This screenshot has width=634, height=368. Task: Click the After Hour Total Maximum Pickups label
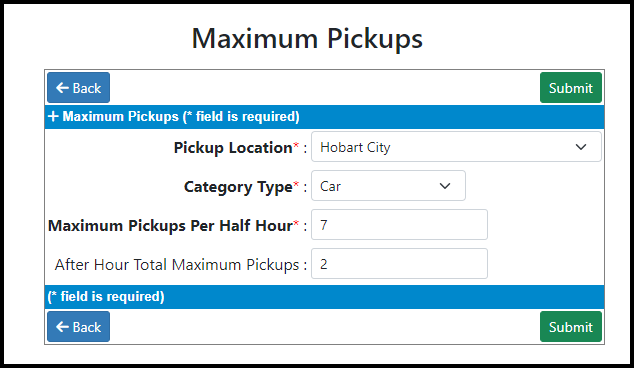[177, 265]
